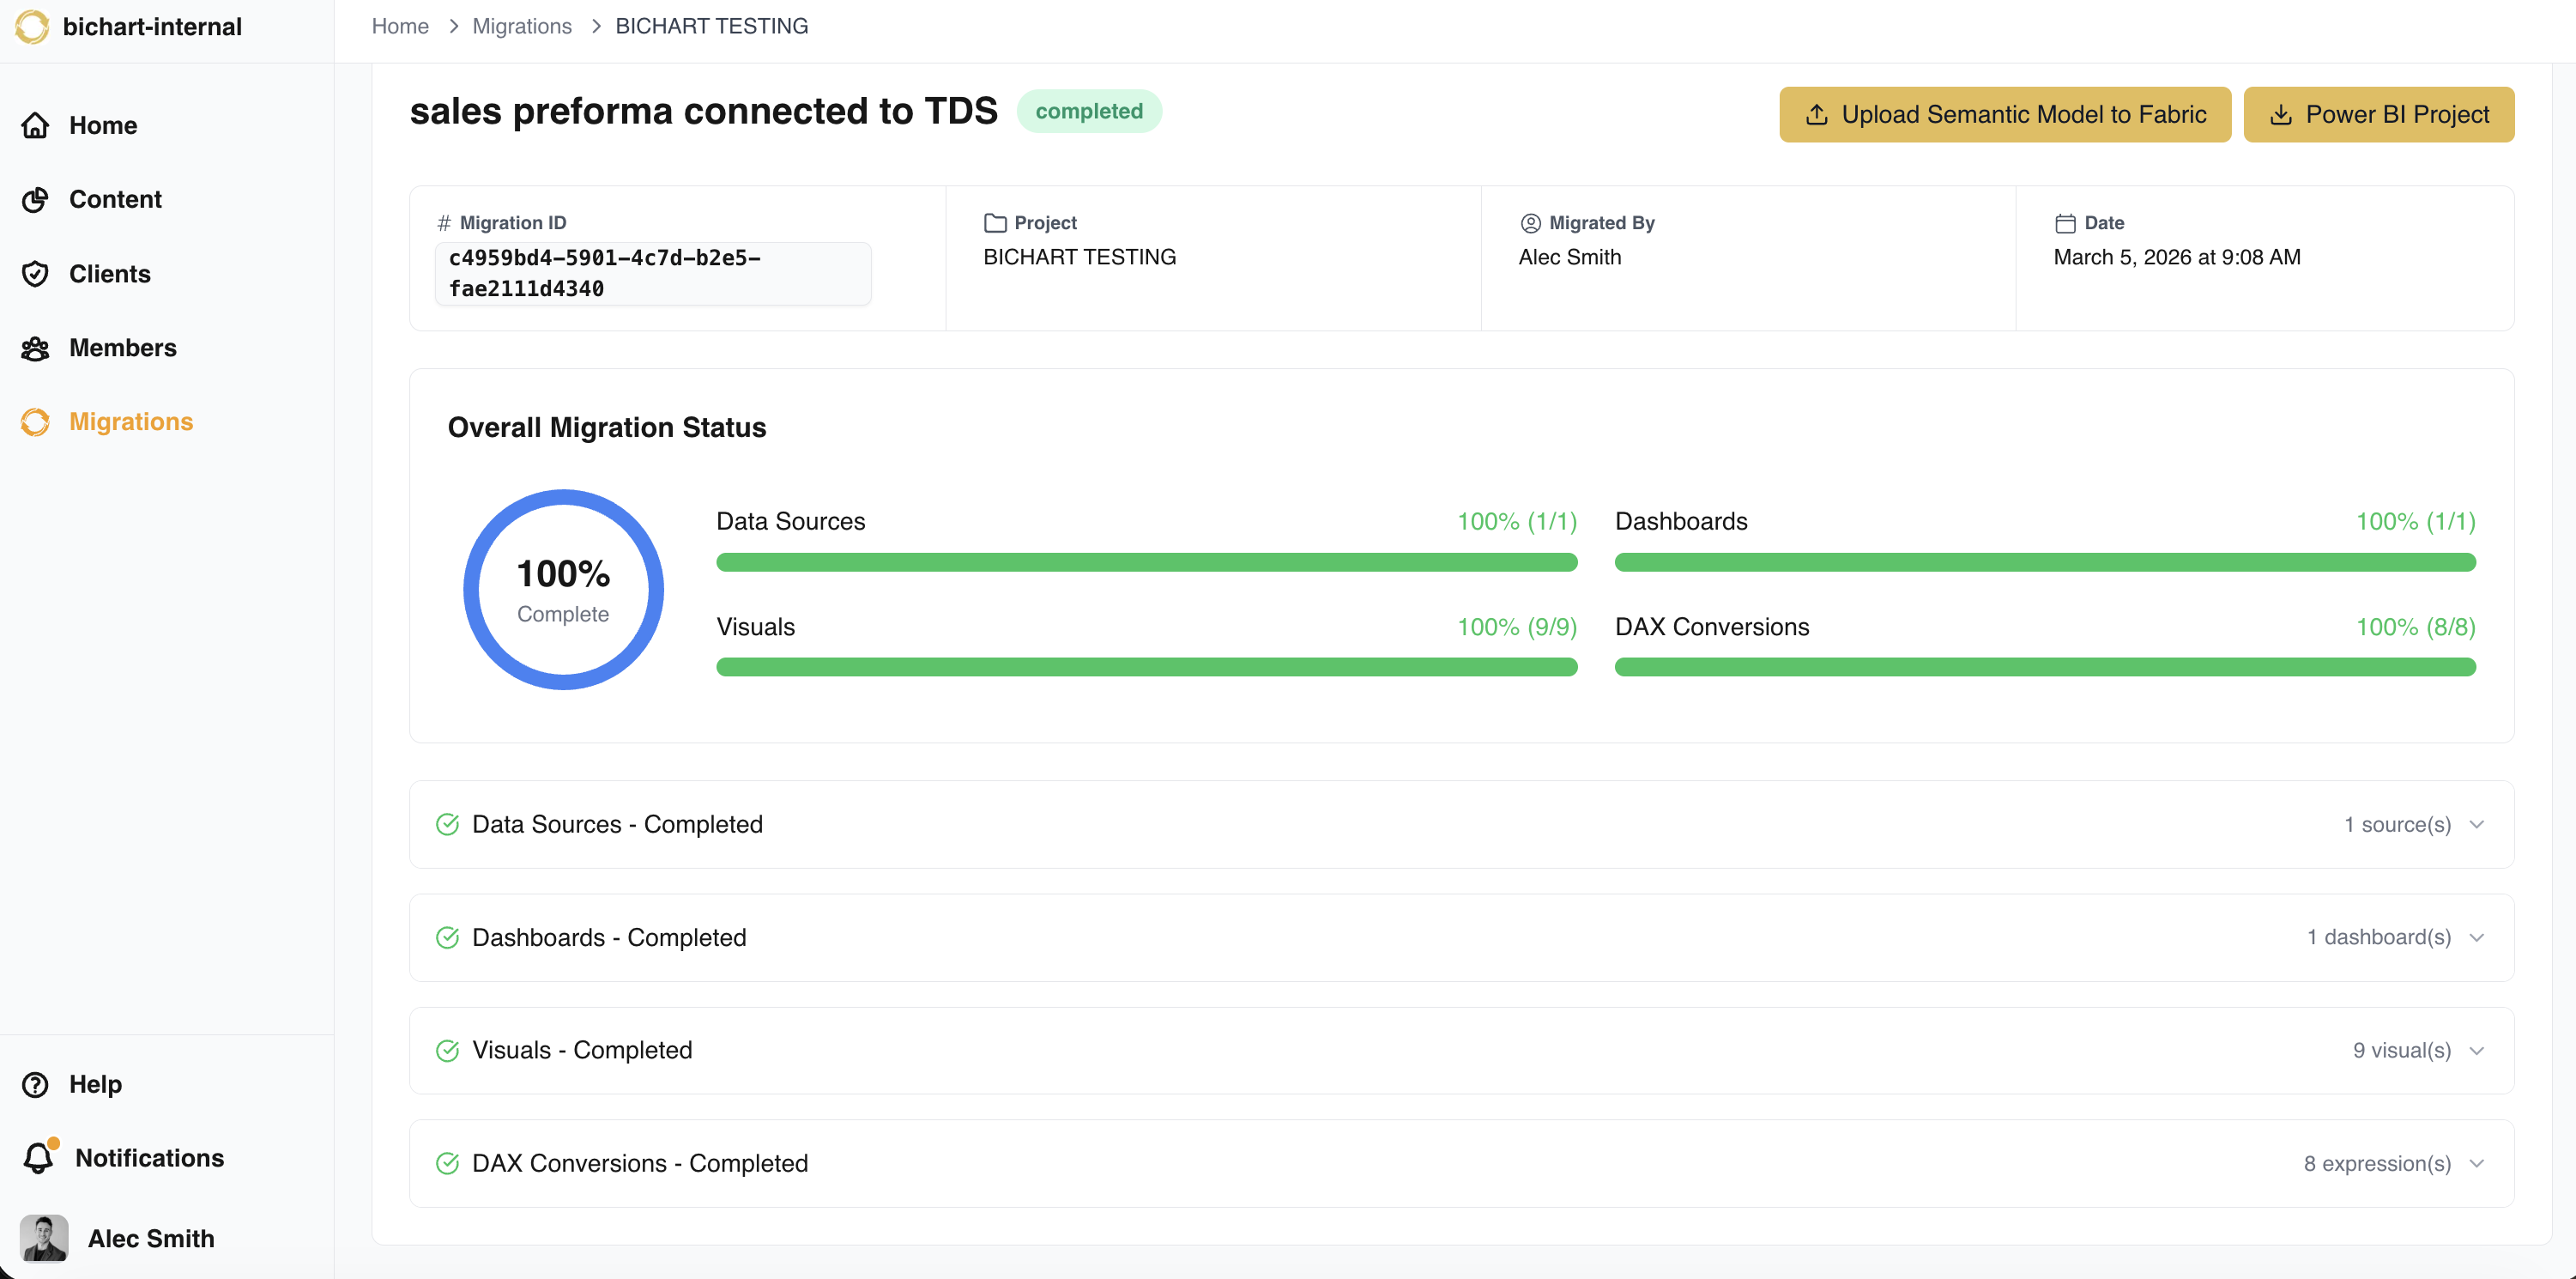2576x1279 pixels.
Task: Click the Home house icon in sidebar
Action: pos(35,125)
